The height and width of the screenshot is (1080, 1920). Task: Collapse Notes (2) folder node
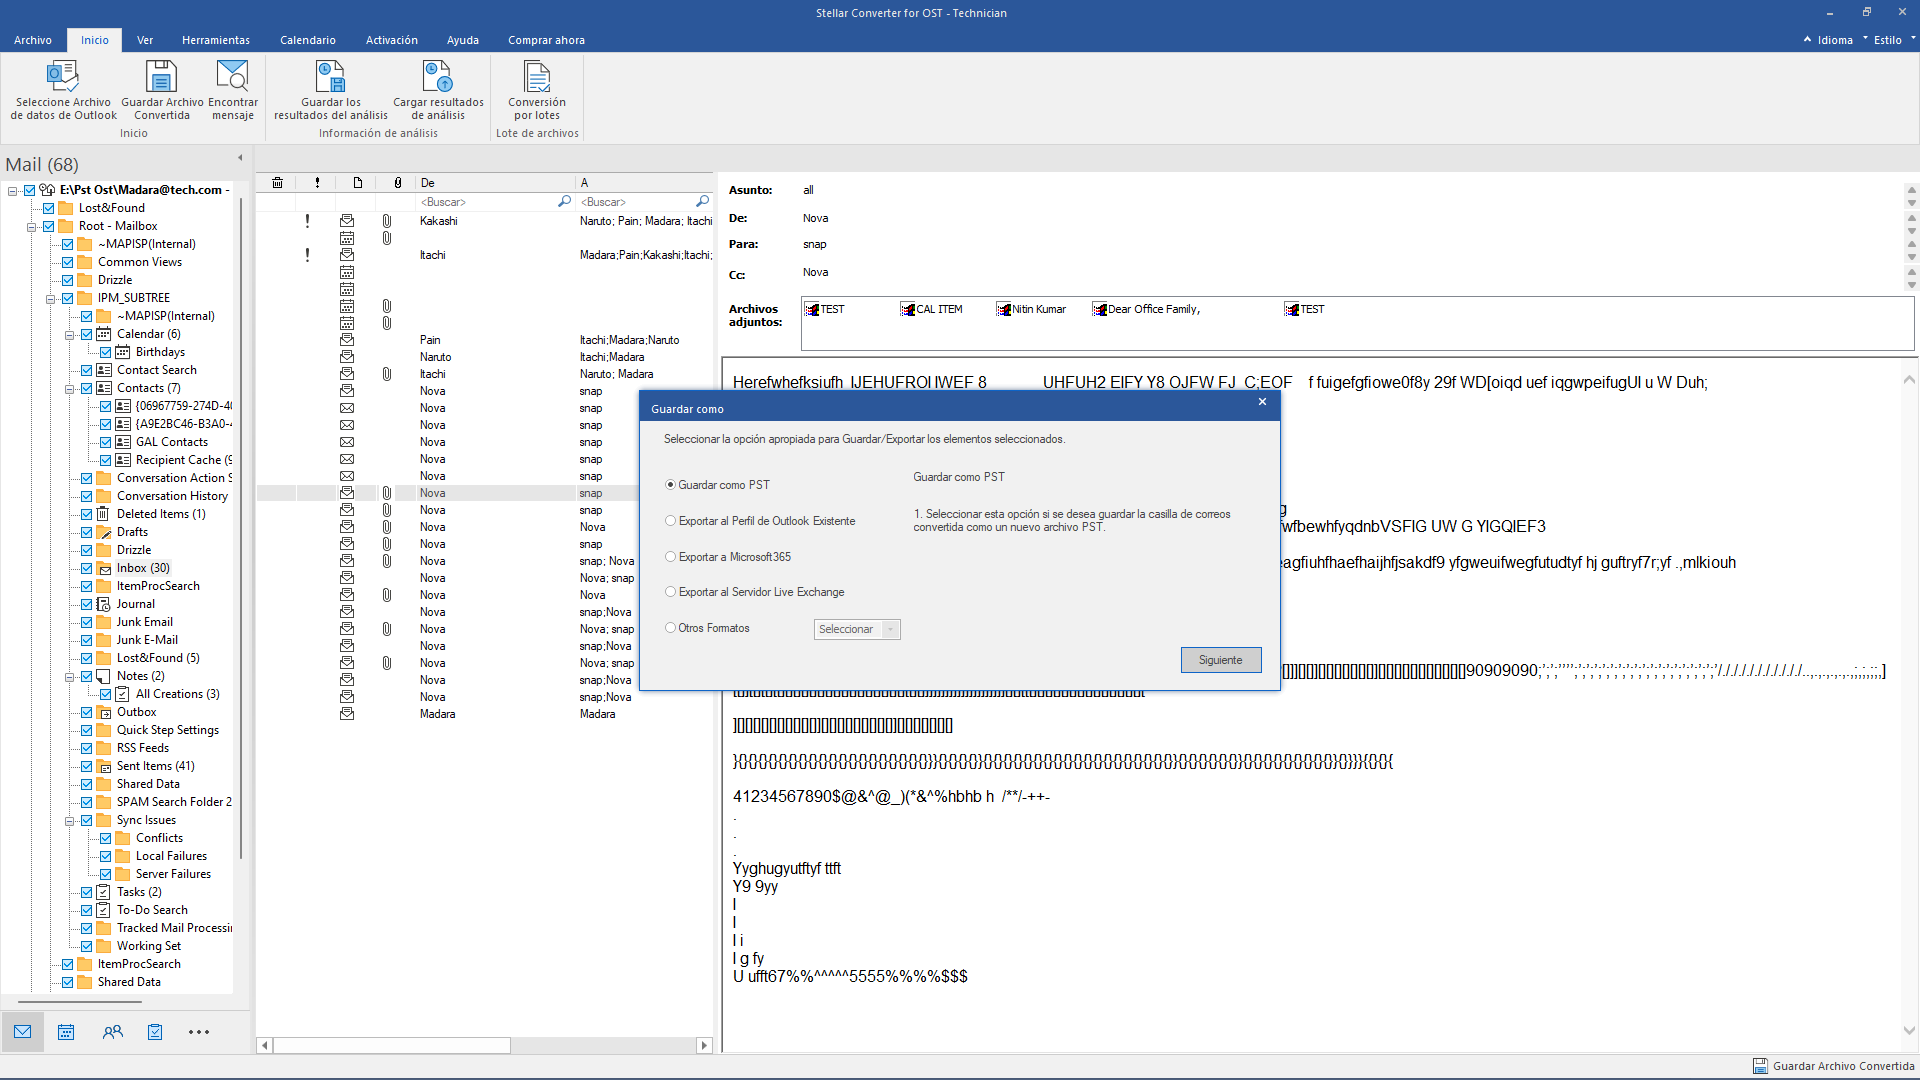click(69, 676)
